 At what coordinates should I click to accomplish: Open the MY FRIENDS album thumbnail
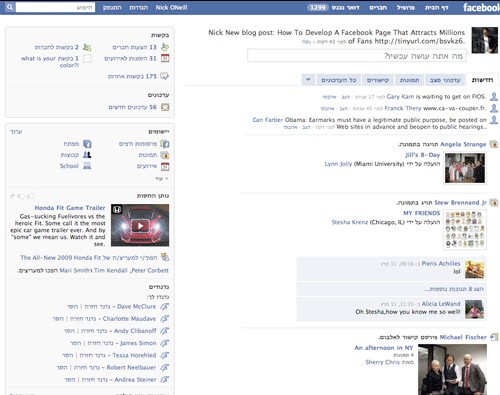(x=465, y=229)
